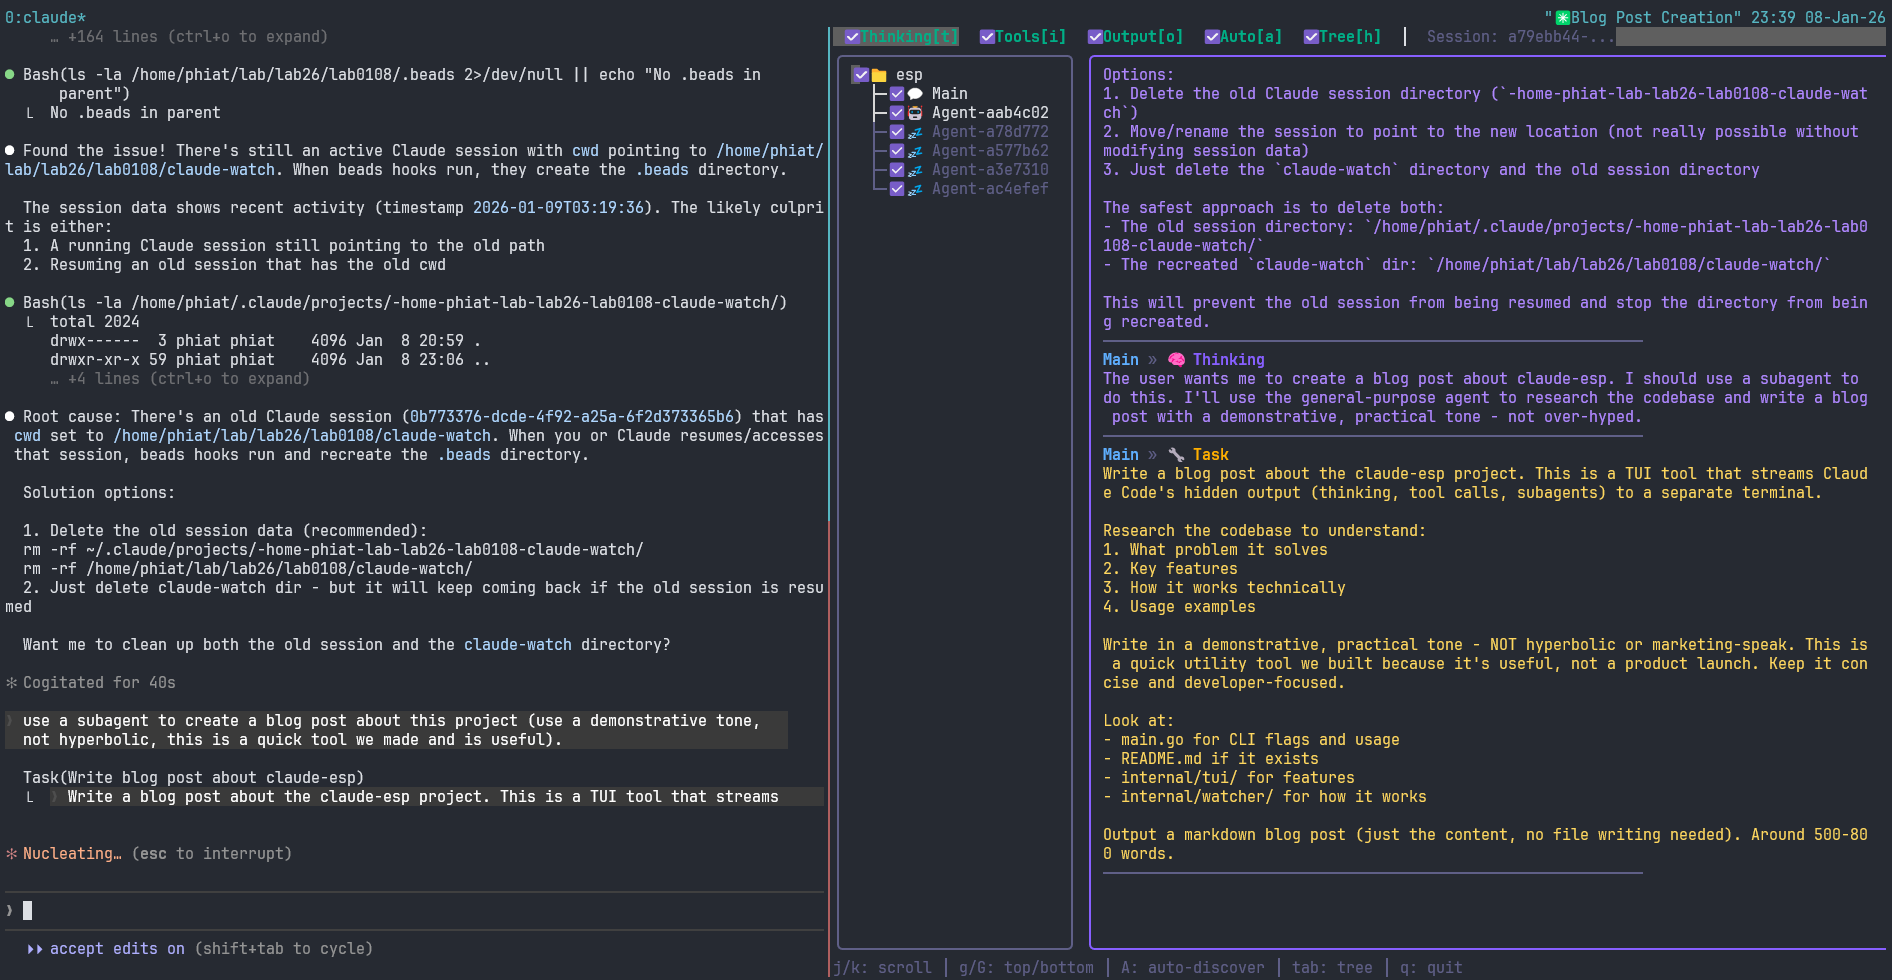
Task: Select the esp root node label
Action: coord(909,75)
